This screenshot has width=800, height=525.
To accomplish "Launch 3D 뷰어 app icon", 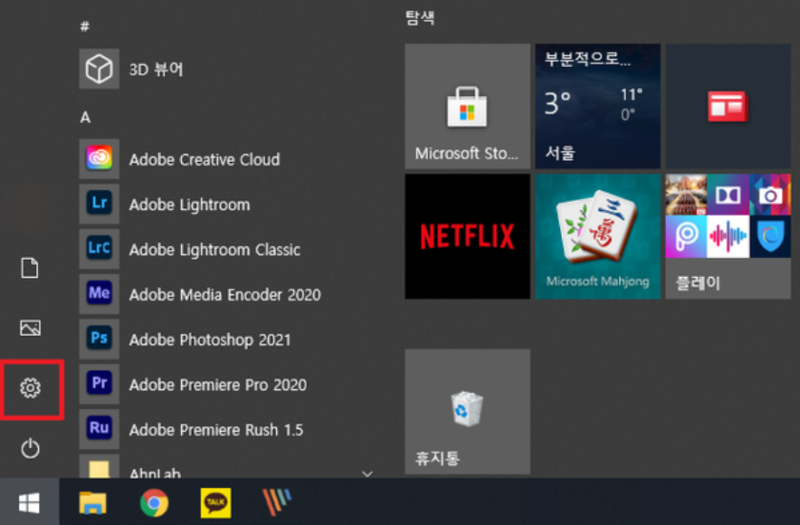I will pyautogui.click(x=99, y=69).
